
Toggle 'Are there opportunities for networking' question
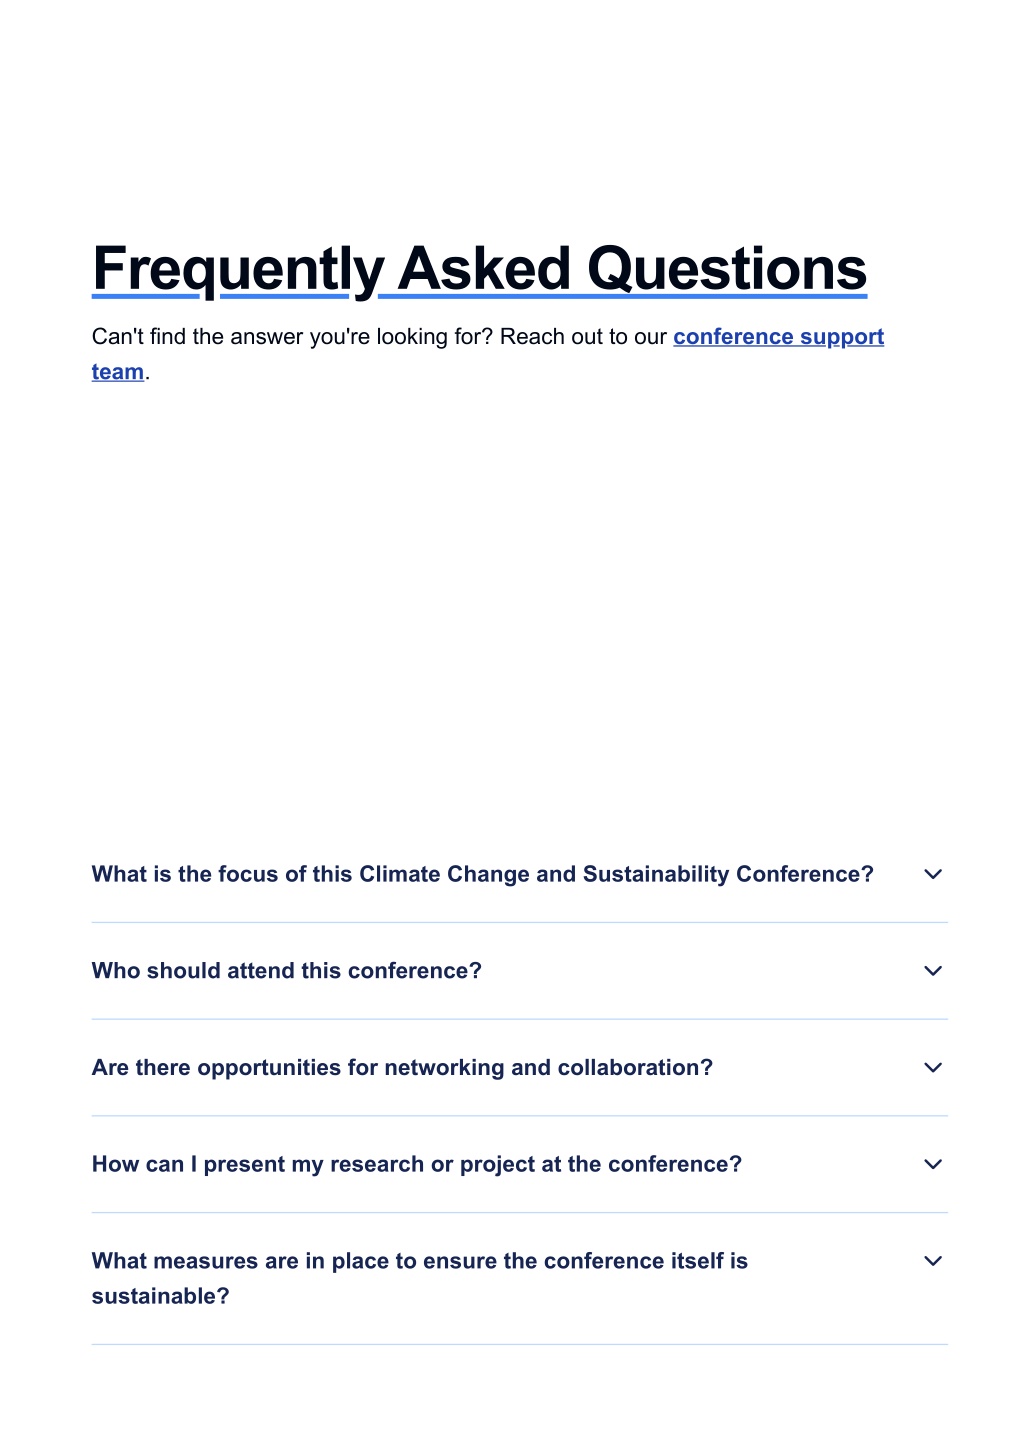point(519,1068)
